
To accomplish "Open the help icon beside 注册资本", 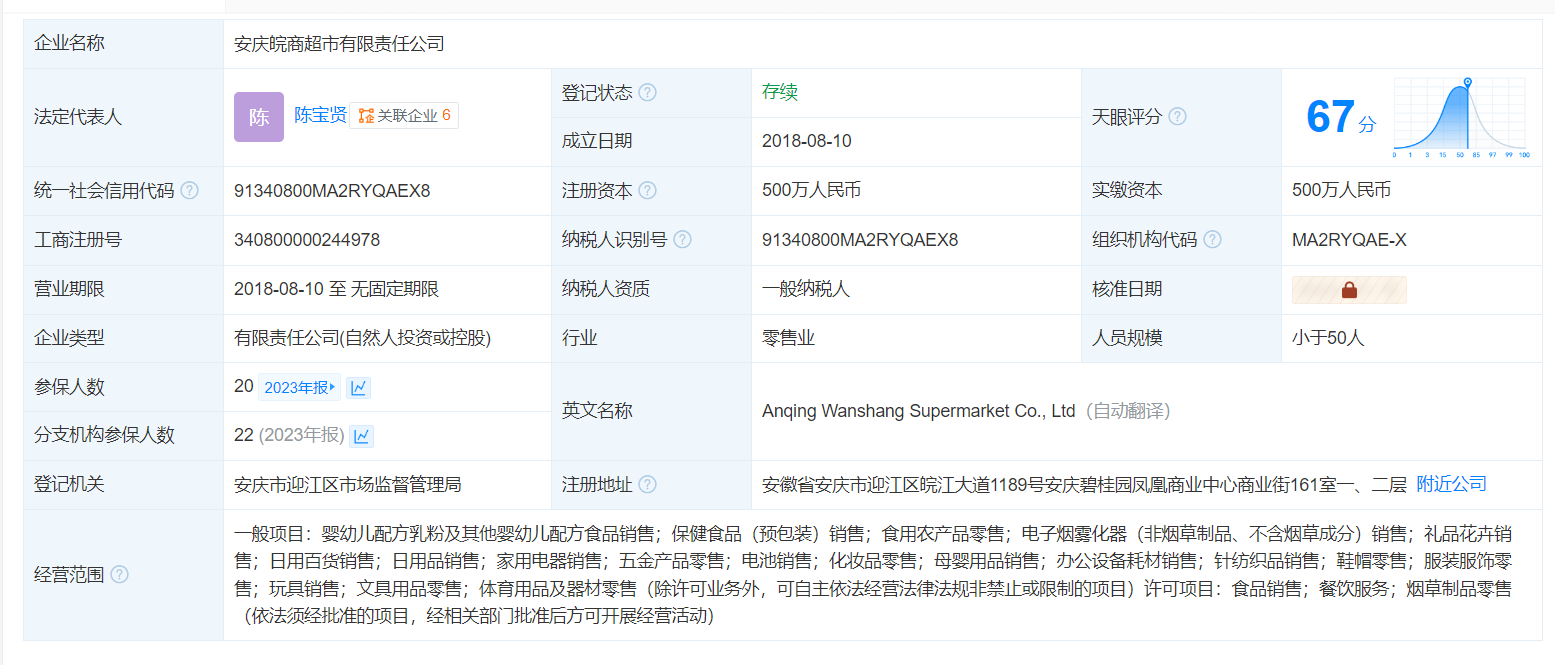I will click(648, 190).
